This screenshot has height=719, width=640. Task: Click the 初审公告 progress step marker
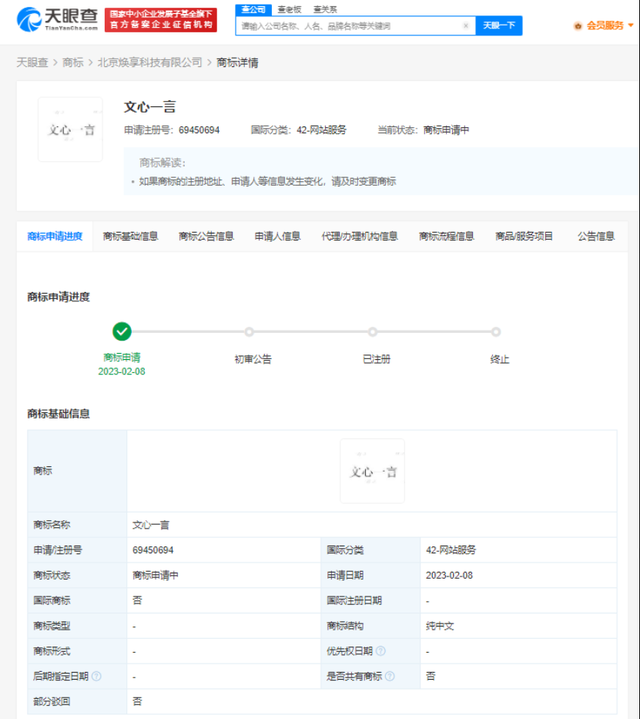tap(249, 332)
